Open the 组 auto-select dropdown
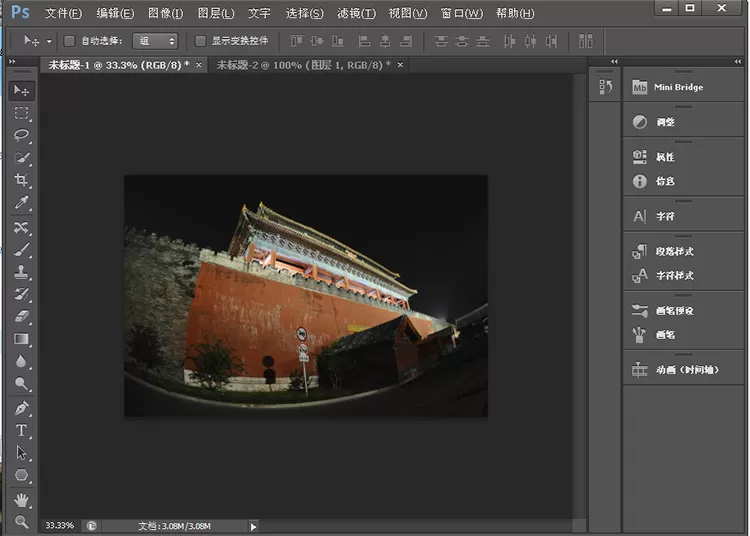The width and height of the screenshot is (750, 536). pos(155,41)
